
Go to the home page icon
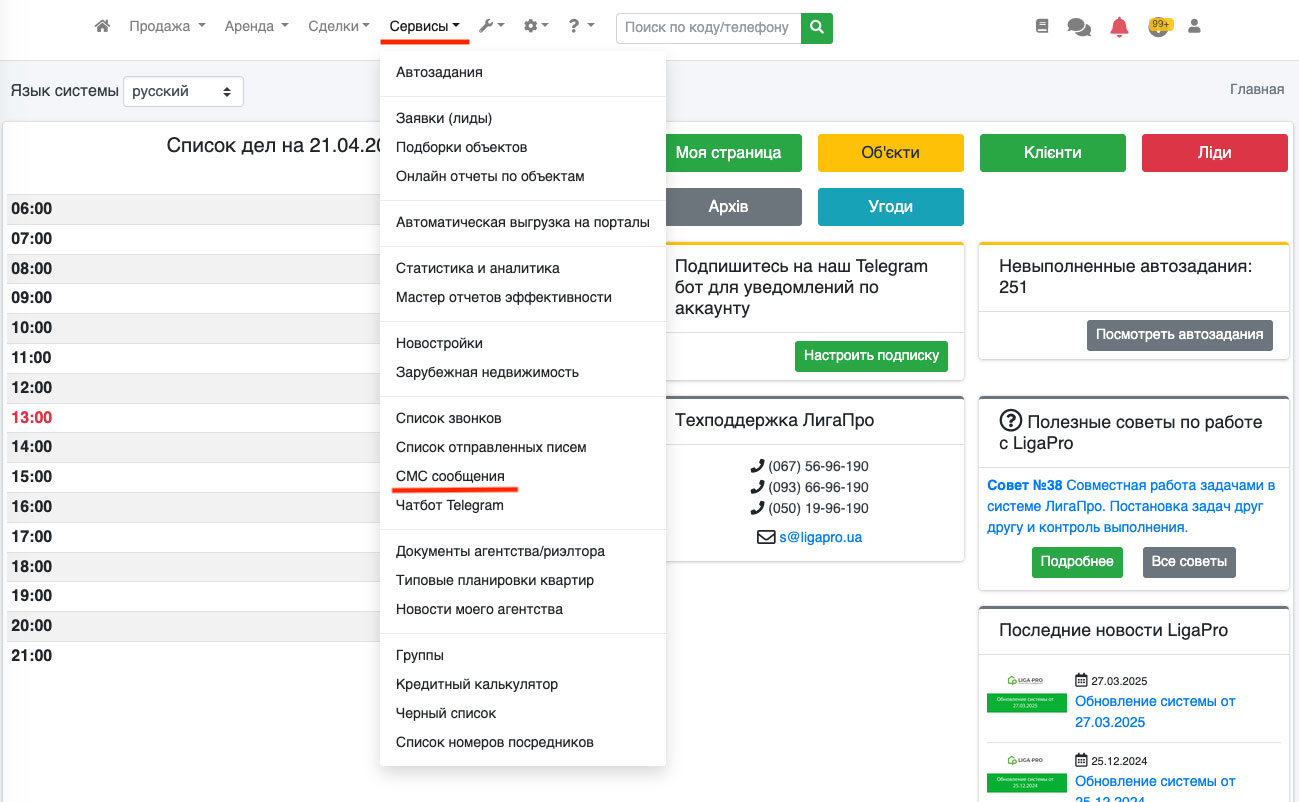(102, 27)
